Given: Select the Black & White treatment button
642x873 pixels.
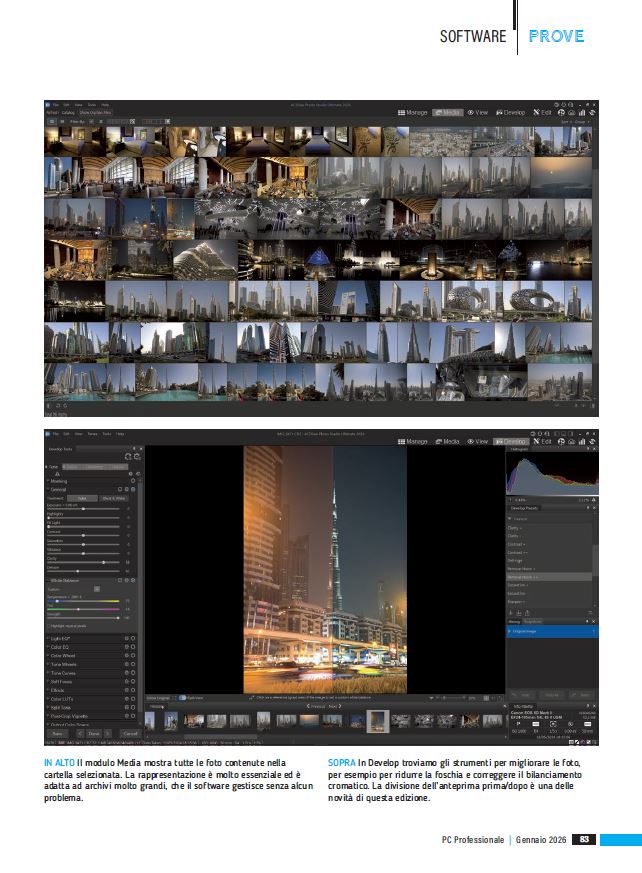Looking at the screenshot, I should pos(113,498).
